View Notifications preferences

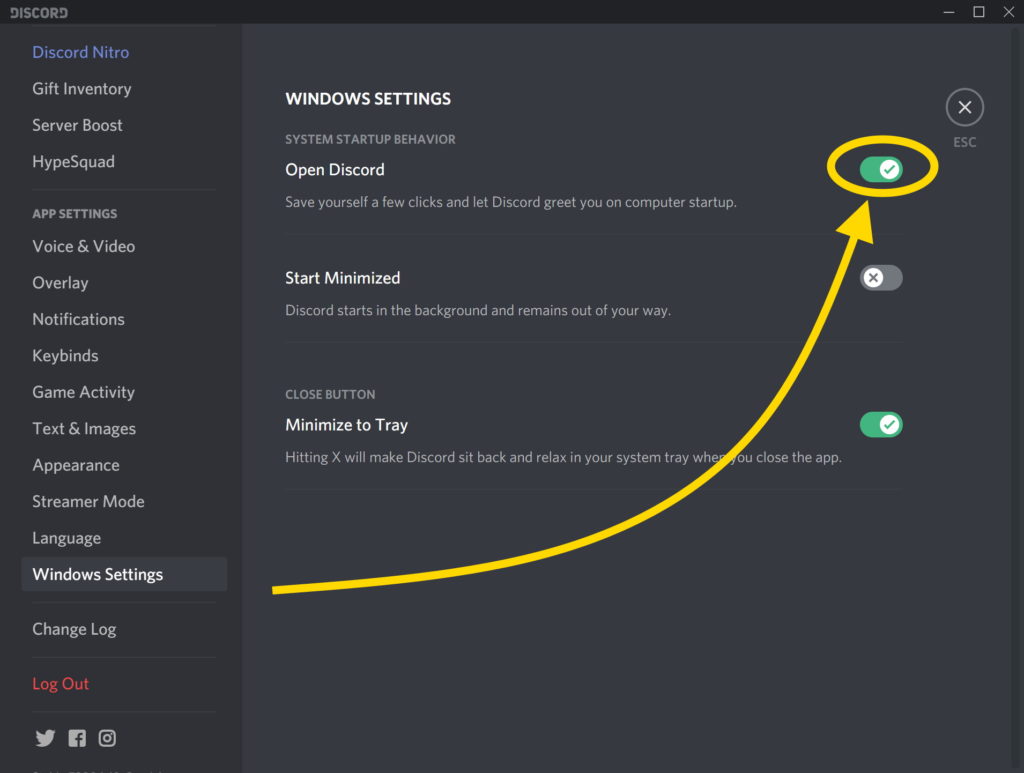pyautogui.click(x=78, y=319)
